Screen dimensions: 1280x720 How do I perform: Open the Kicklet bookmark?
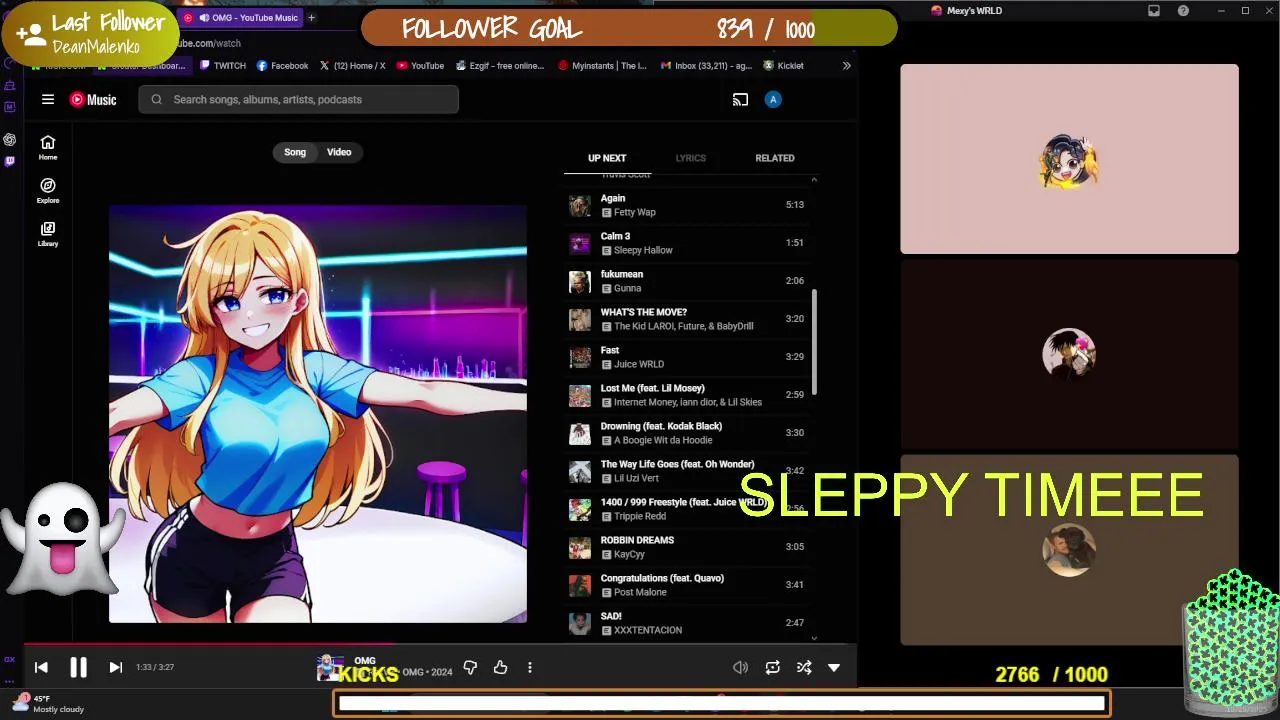(x=783, y=66)
